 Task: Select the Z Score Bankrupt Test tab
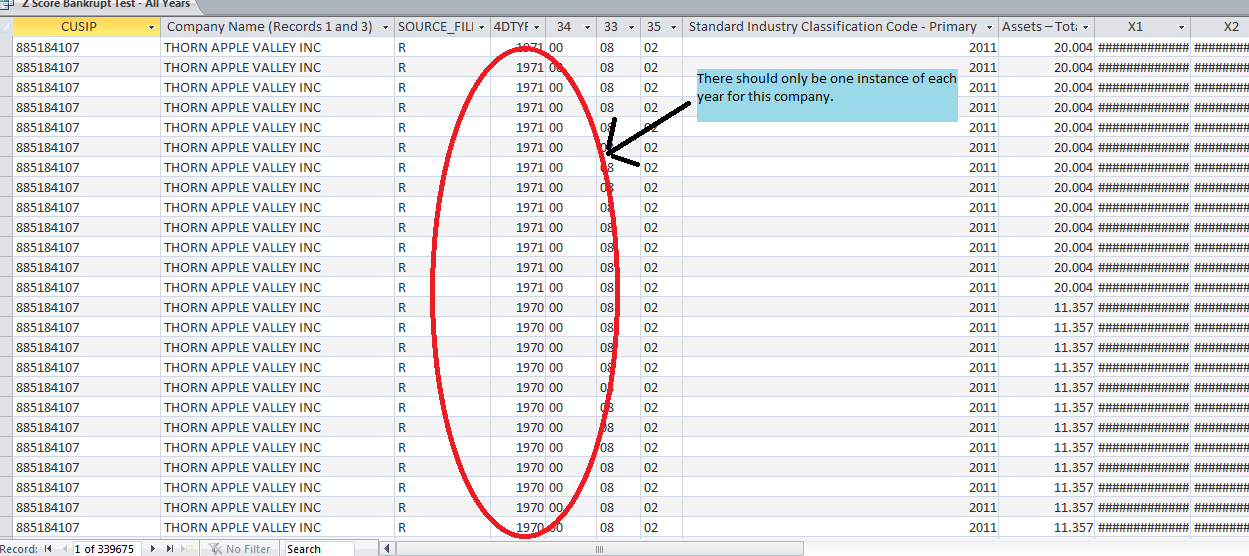tap(105, 5)
